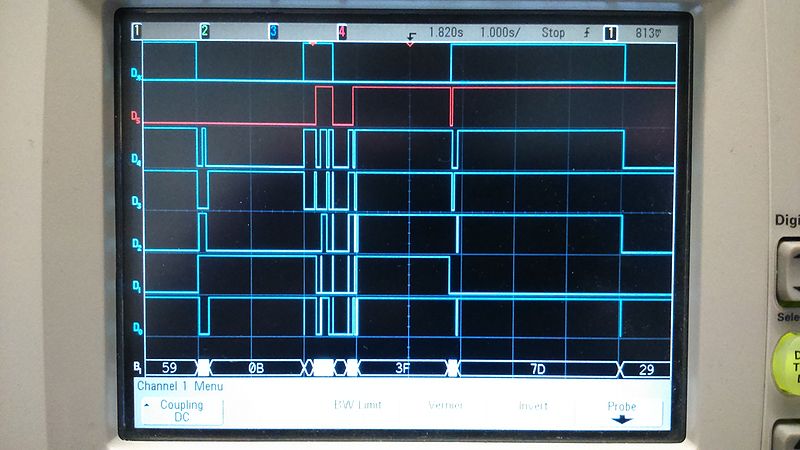Select the D0 digital channel label
Image resolution: width=800 pixels, height=450 pixels.
(x=136, y=329)
